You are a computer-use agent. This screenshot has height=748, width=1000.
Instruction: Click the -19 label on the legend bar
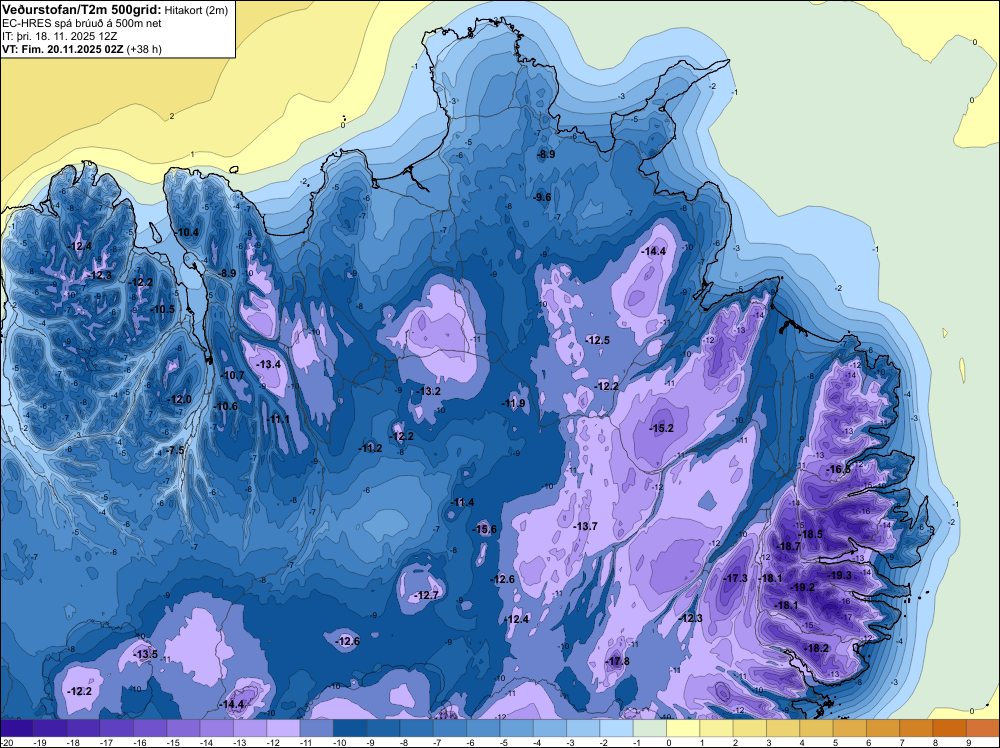click(40, 742)
